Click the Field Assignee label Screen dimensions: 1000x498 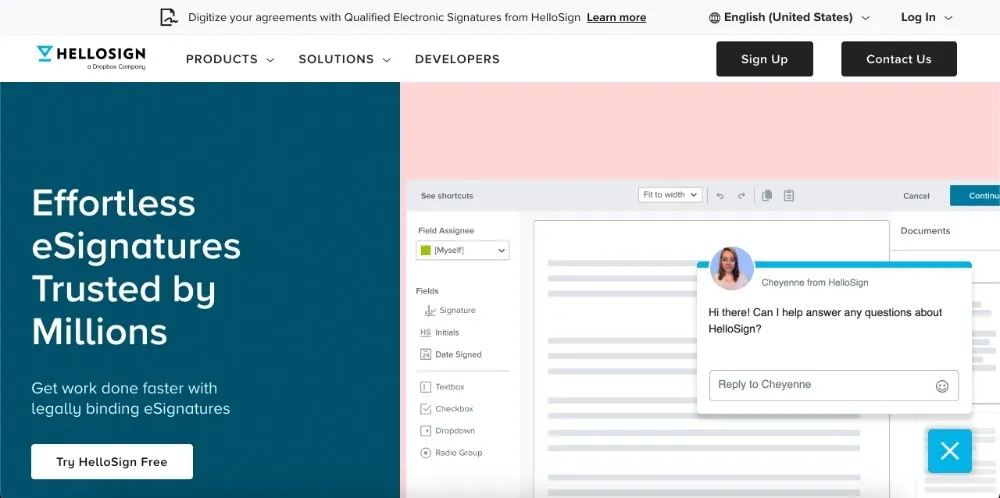point(446,231)
